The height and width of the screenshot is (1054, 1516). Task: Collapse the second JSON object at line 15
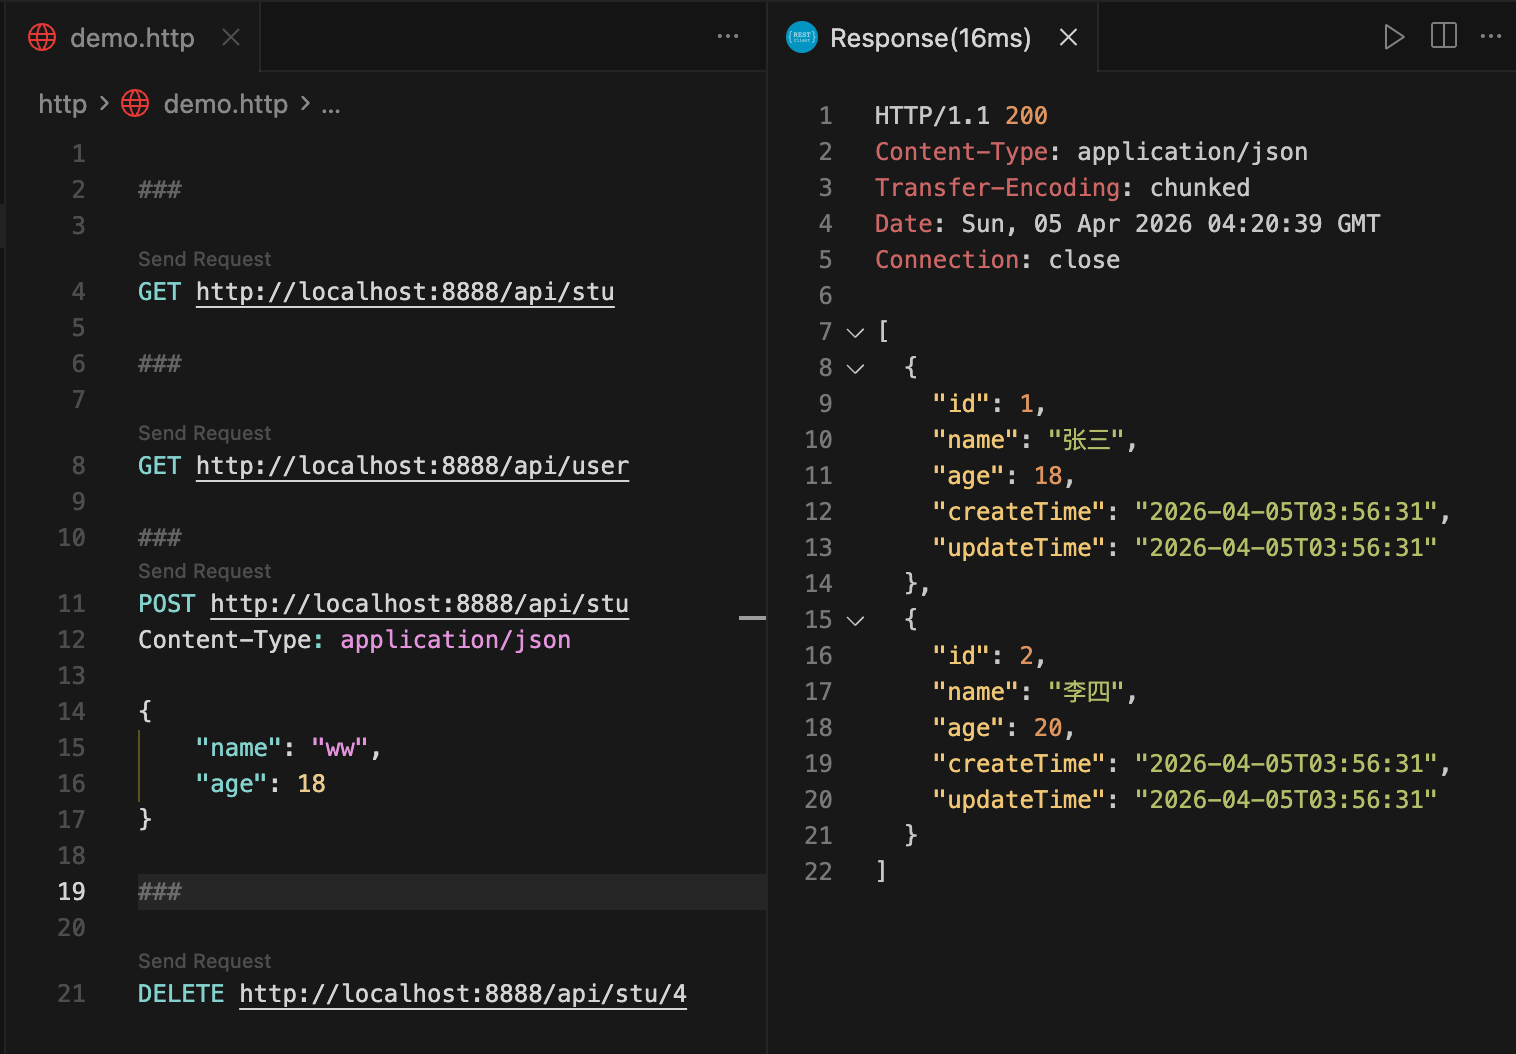click(x=855, y=620)
